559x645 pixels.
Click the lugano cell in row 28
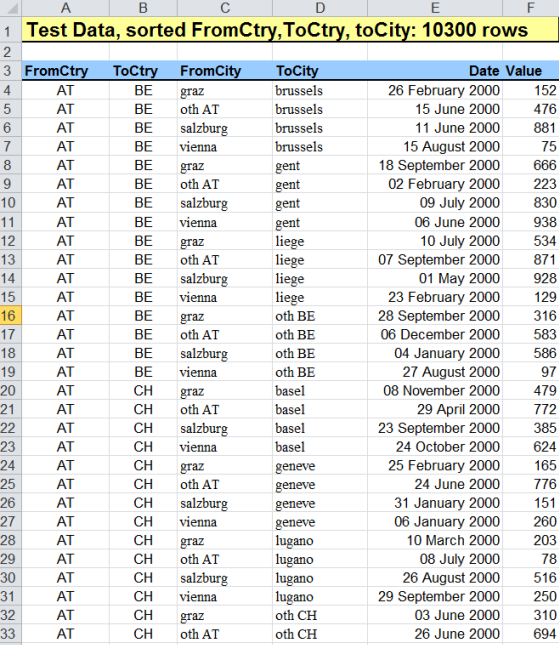pos(320,541)
